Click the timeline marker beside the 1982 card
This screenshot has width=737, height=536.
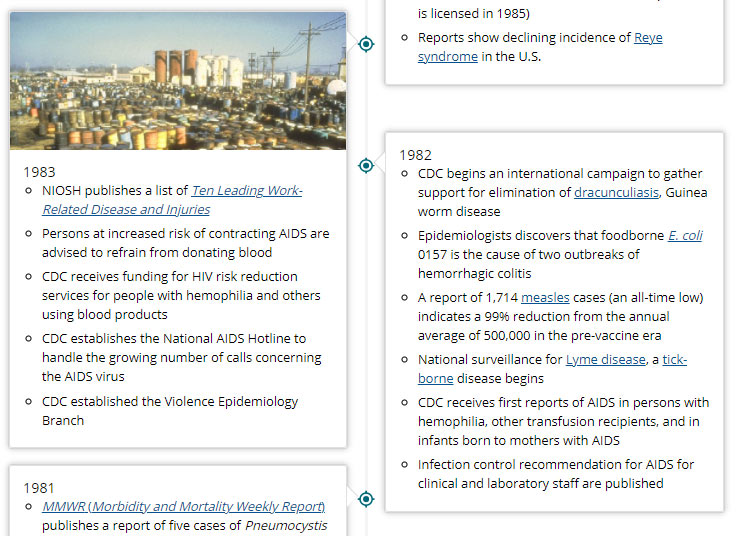pyautogui.click(x=366, y=165)
